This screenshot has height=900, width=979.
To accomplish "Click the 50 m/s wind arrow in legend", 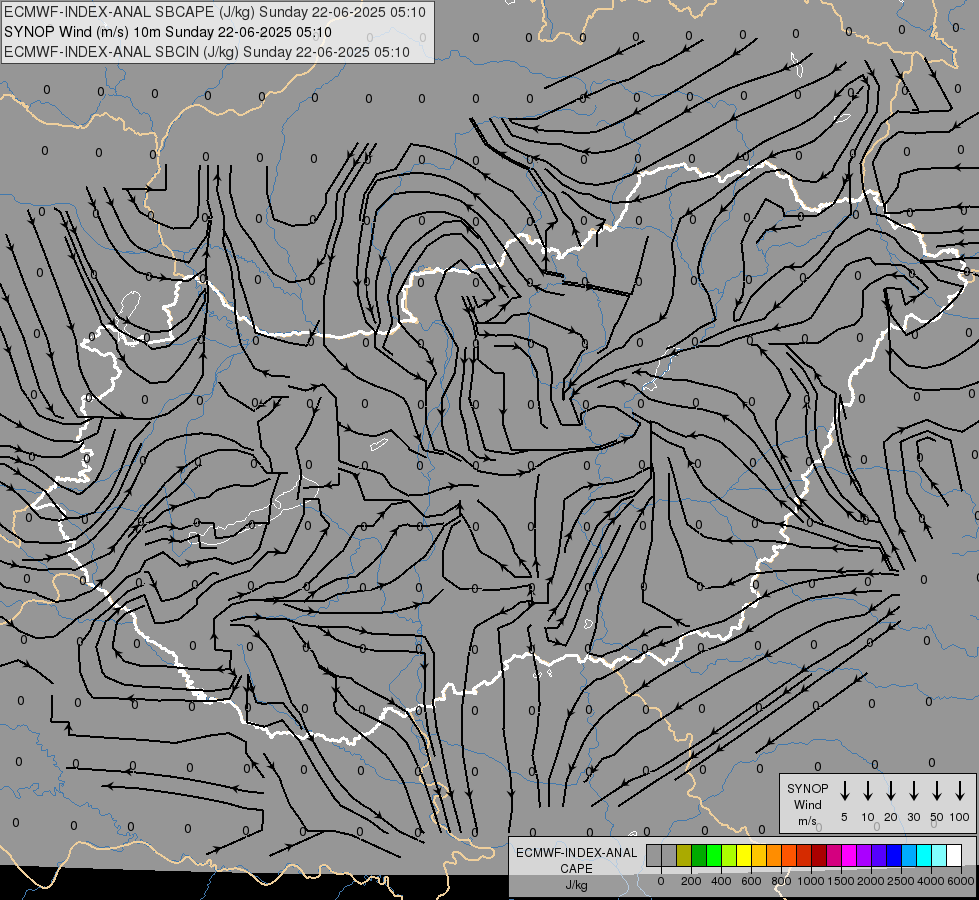I will coord(937,790).
